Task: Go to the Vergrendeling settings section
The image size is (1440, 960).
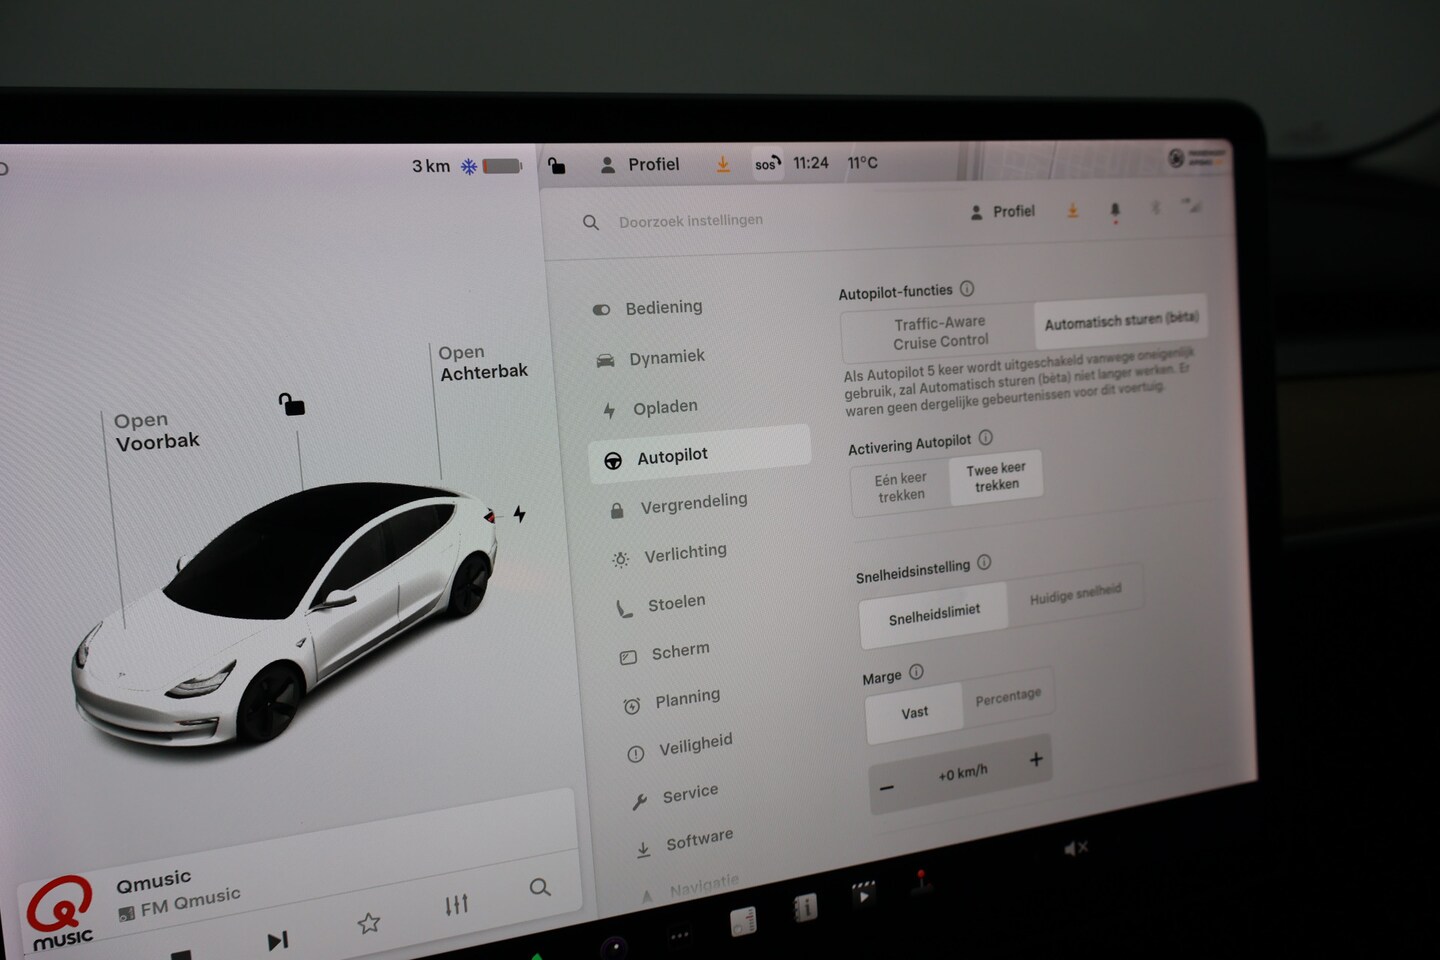Action: 692,502
